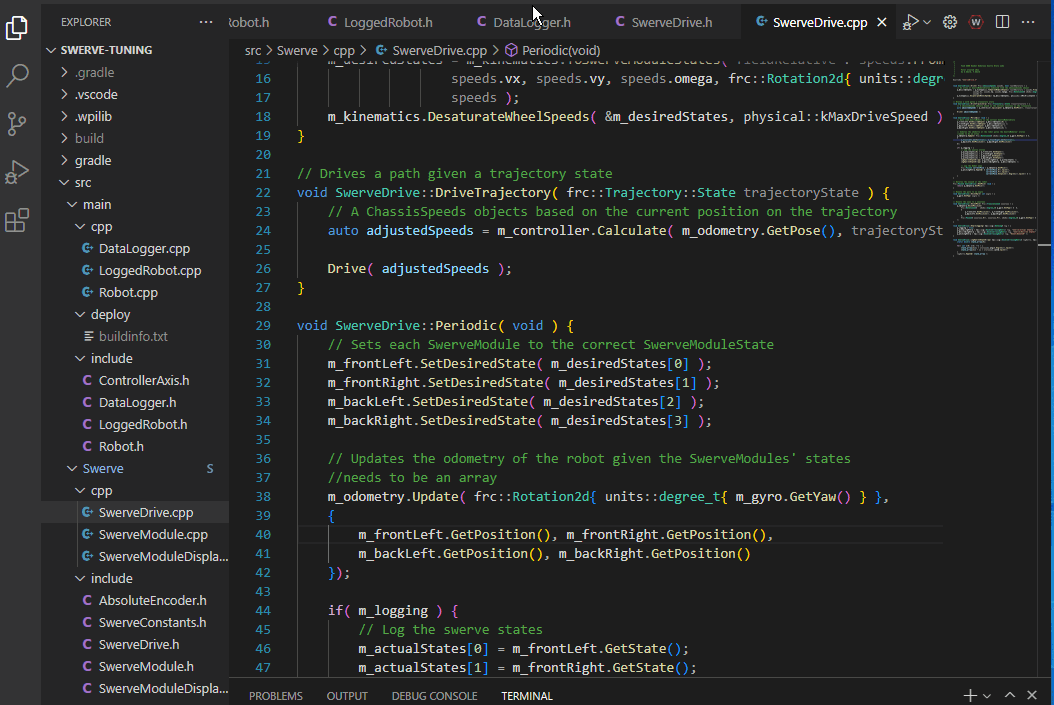Open the Run and Debug view

(x=18, y=171)
